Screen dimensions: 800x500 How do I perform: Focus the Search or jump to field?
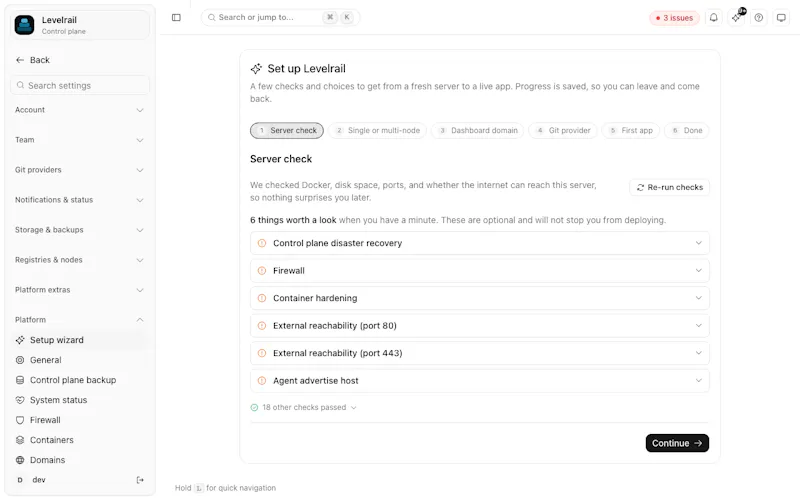pyautogui.click(x=281, y=17)
